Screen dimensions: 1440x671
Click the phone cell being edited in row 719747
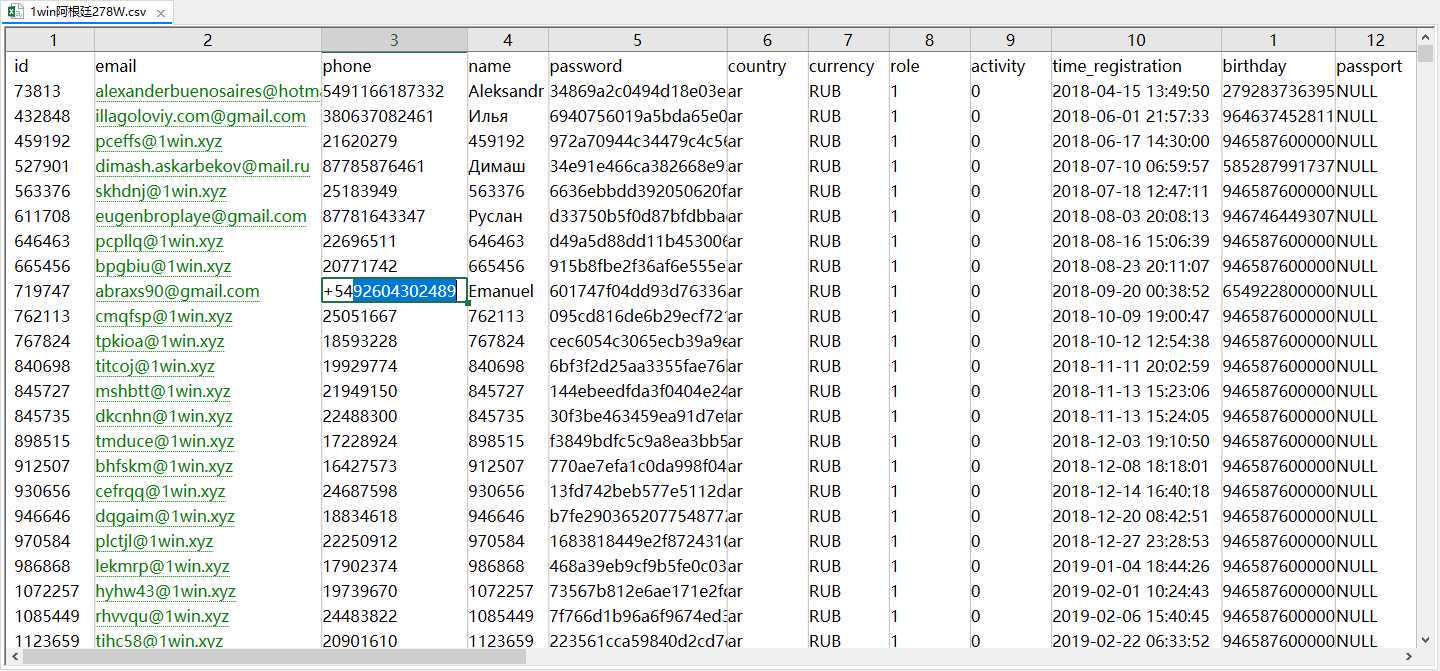pos(394,291)
